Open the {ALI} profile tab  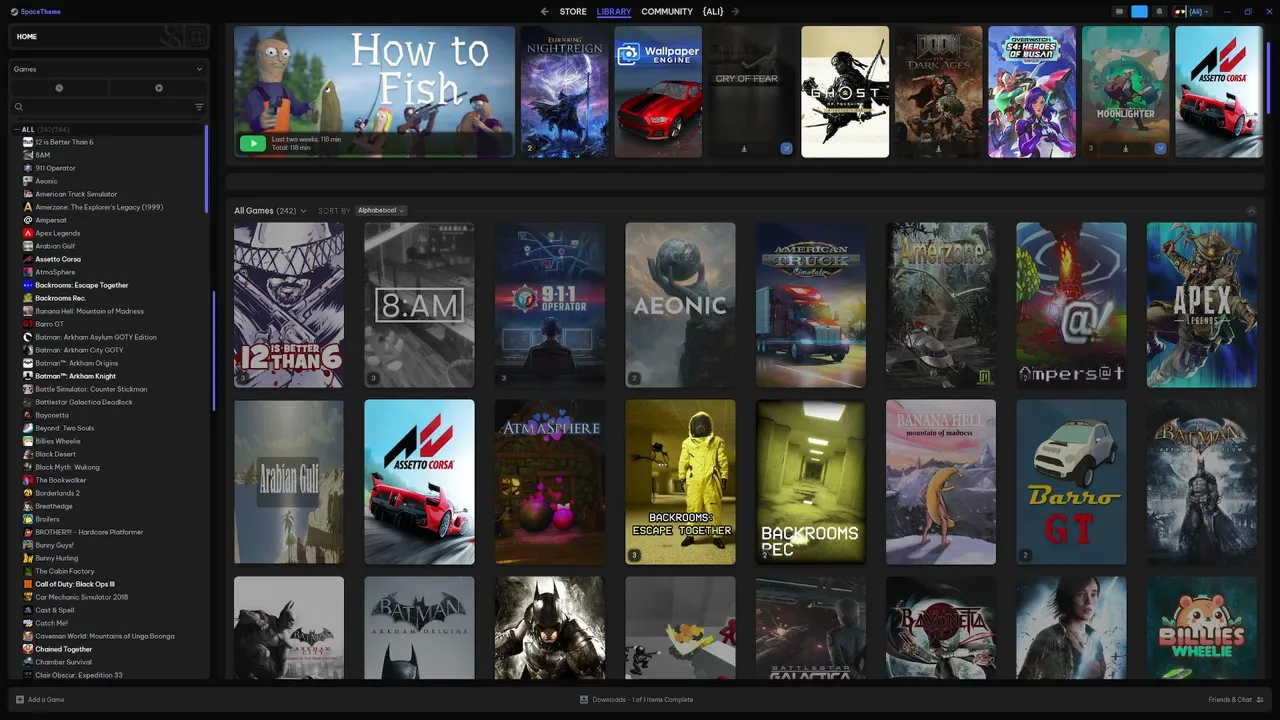pos(713,12)
